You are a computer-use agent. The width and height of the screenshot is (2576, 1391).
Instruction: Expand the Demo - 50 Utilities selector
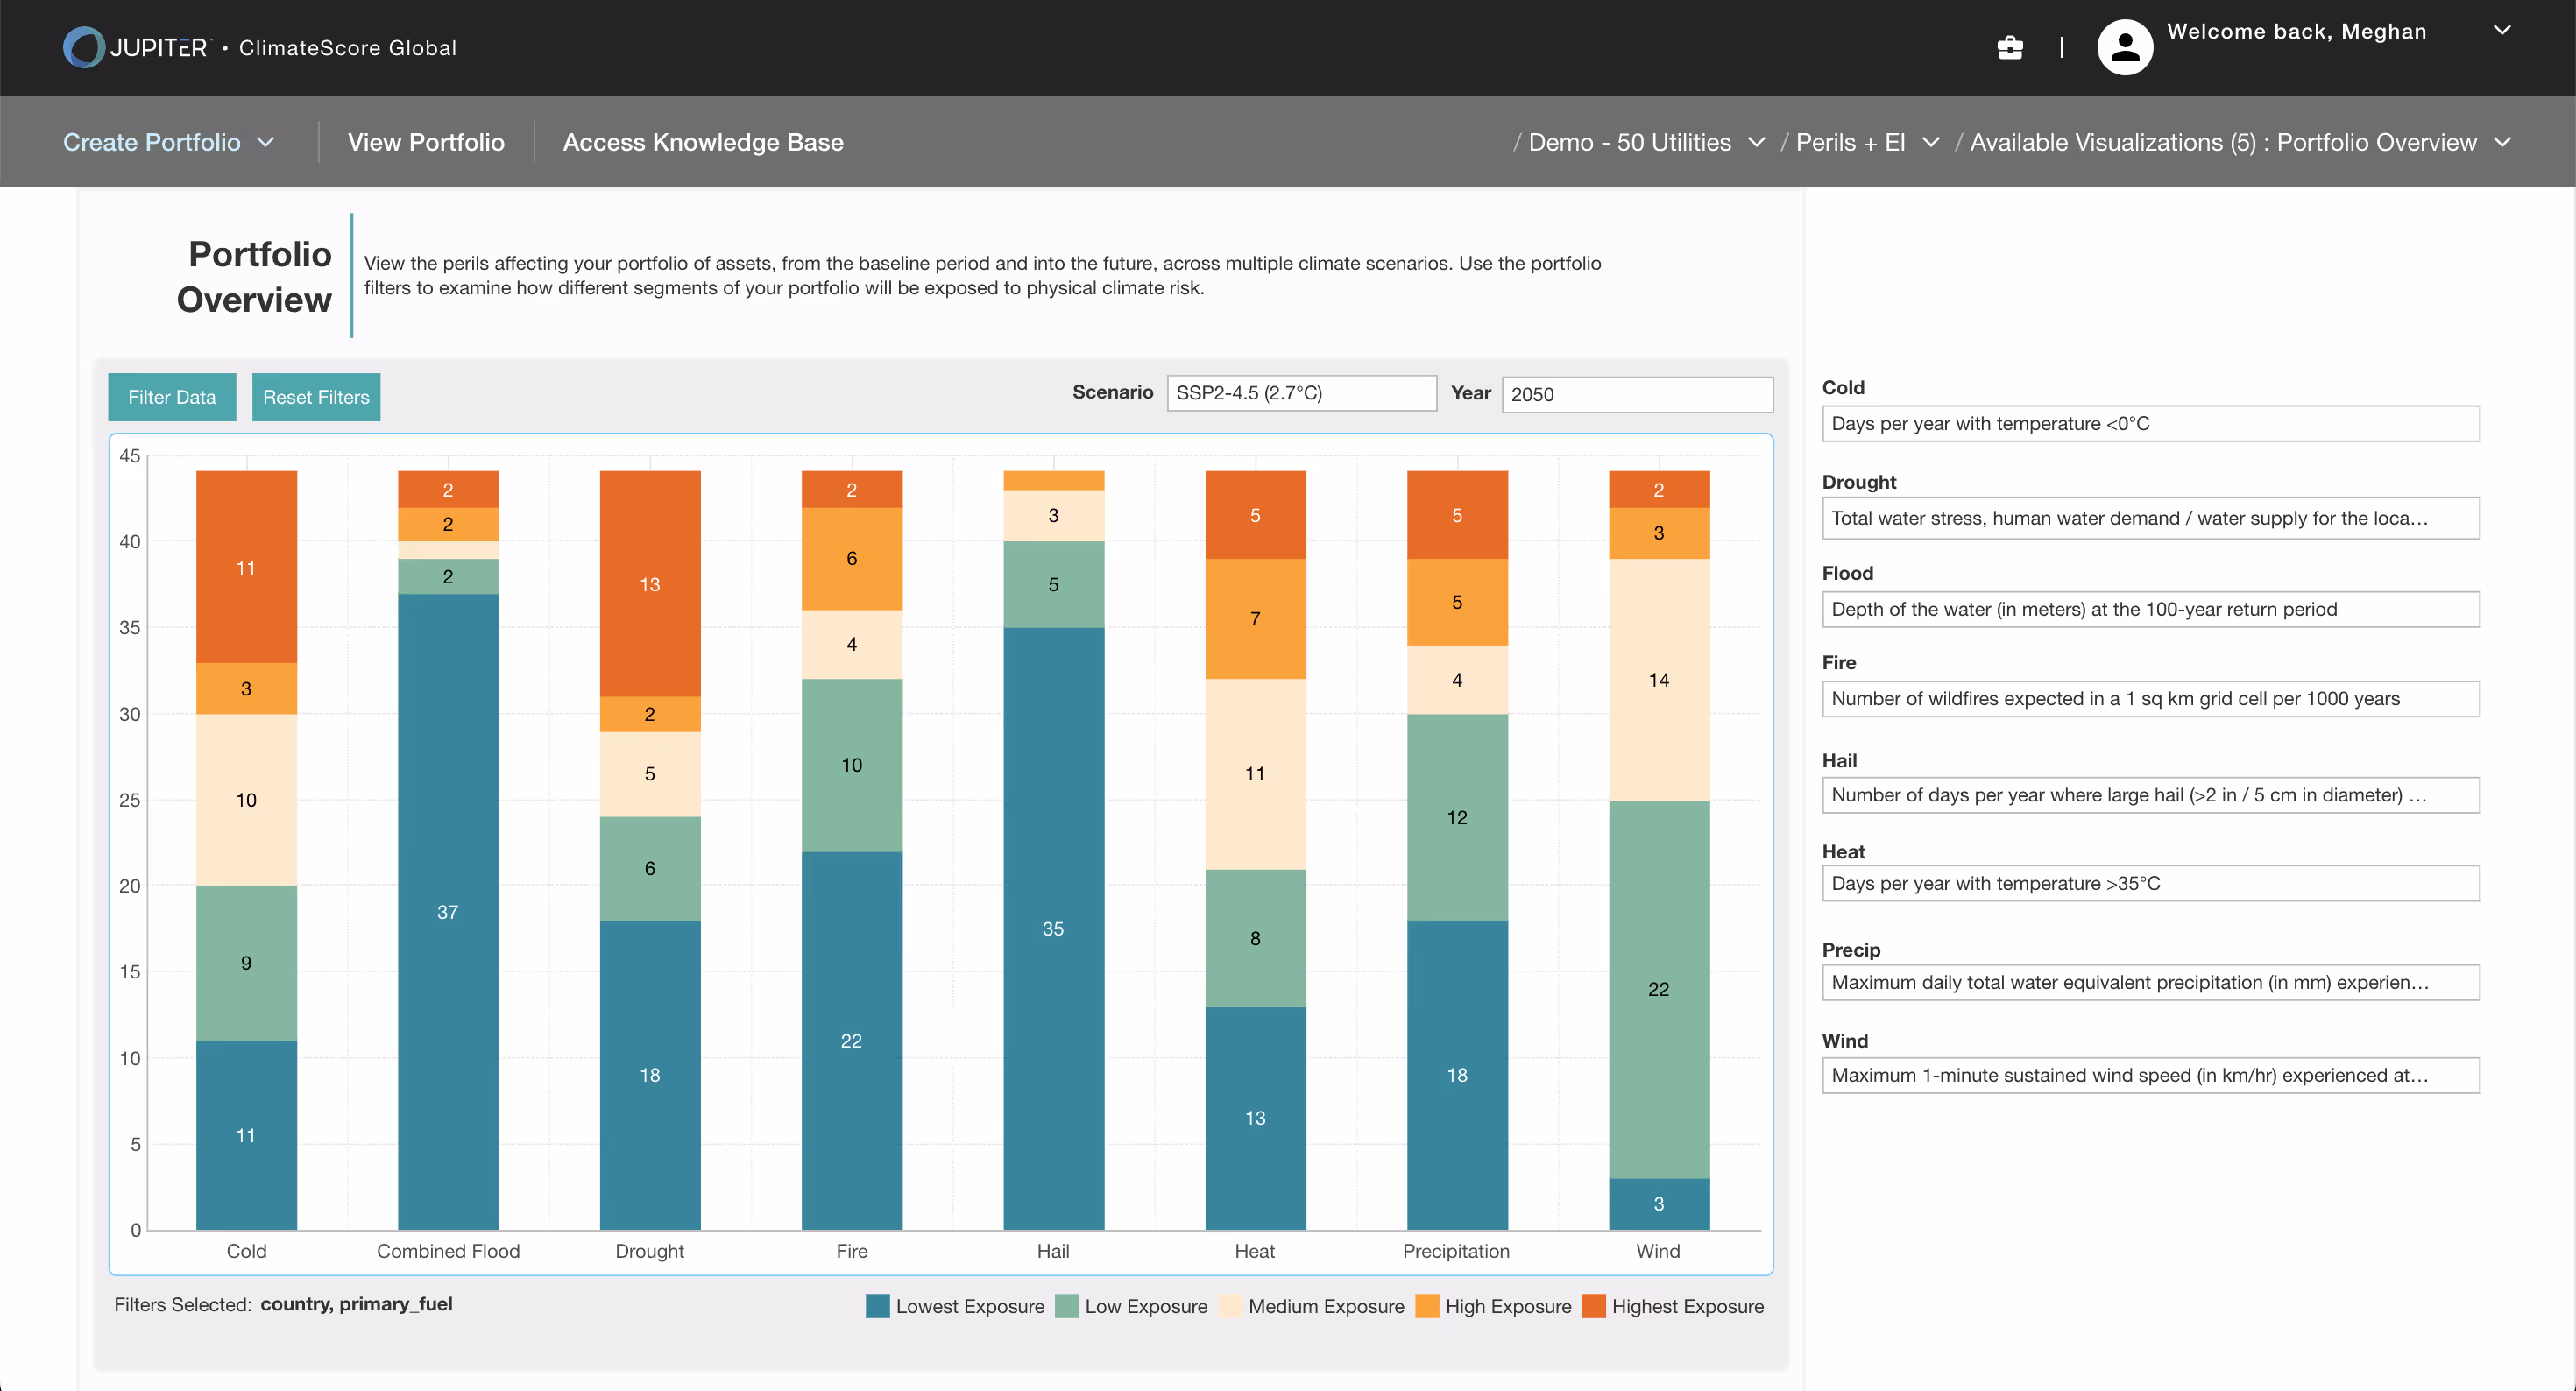click(1645, 142)
